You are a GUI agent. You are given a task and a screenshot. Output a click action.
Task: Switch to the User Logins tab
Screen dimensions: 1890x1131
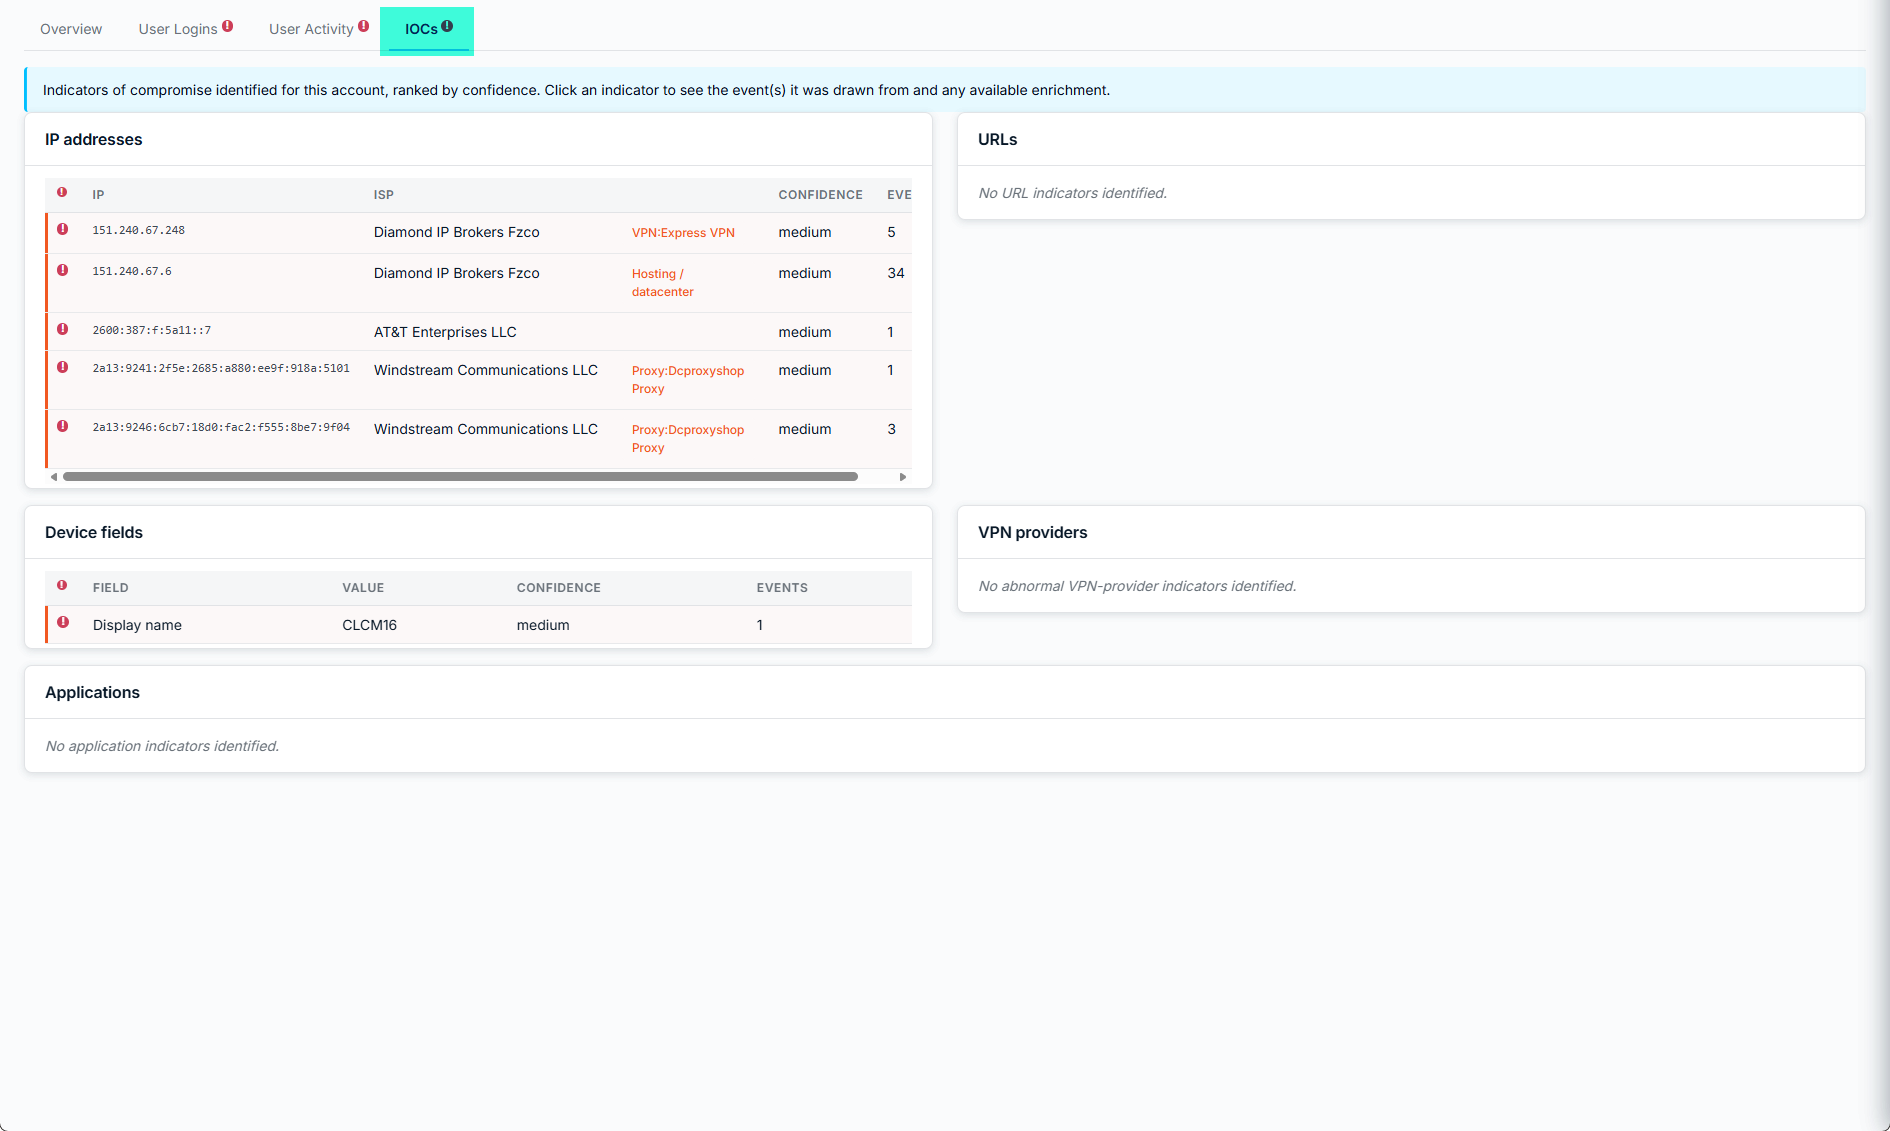click(178, 29)
